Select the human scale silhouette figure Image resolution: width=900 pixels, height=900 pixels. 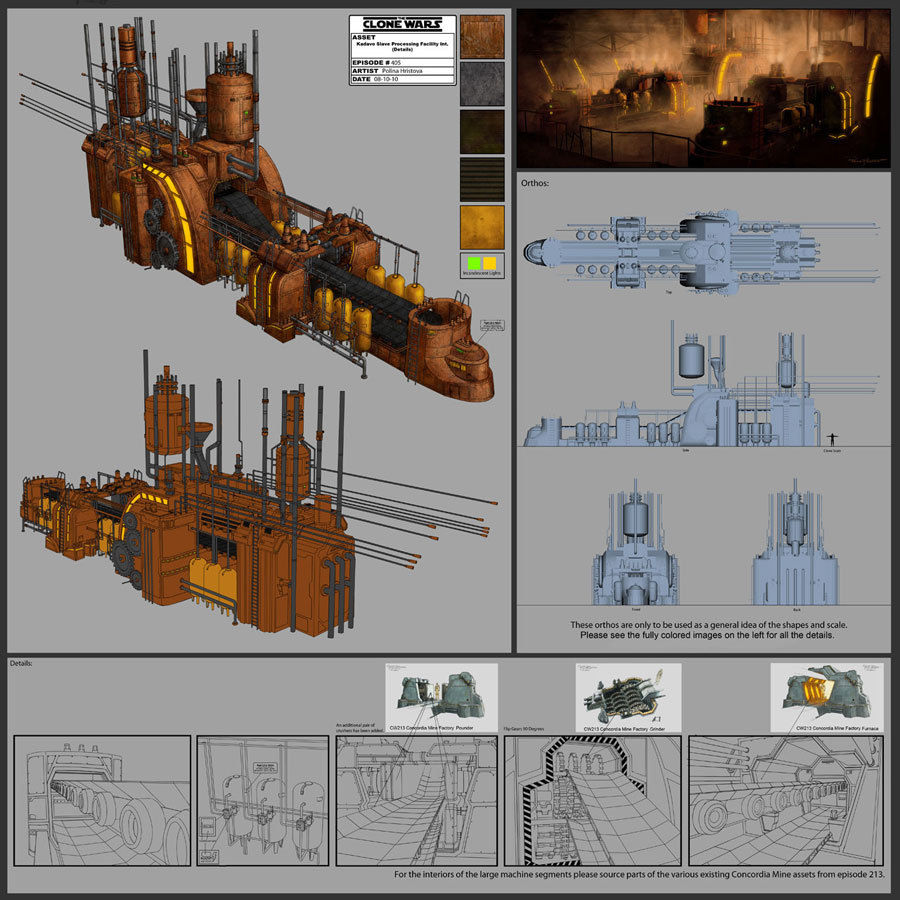[832, 440]
